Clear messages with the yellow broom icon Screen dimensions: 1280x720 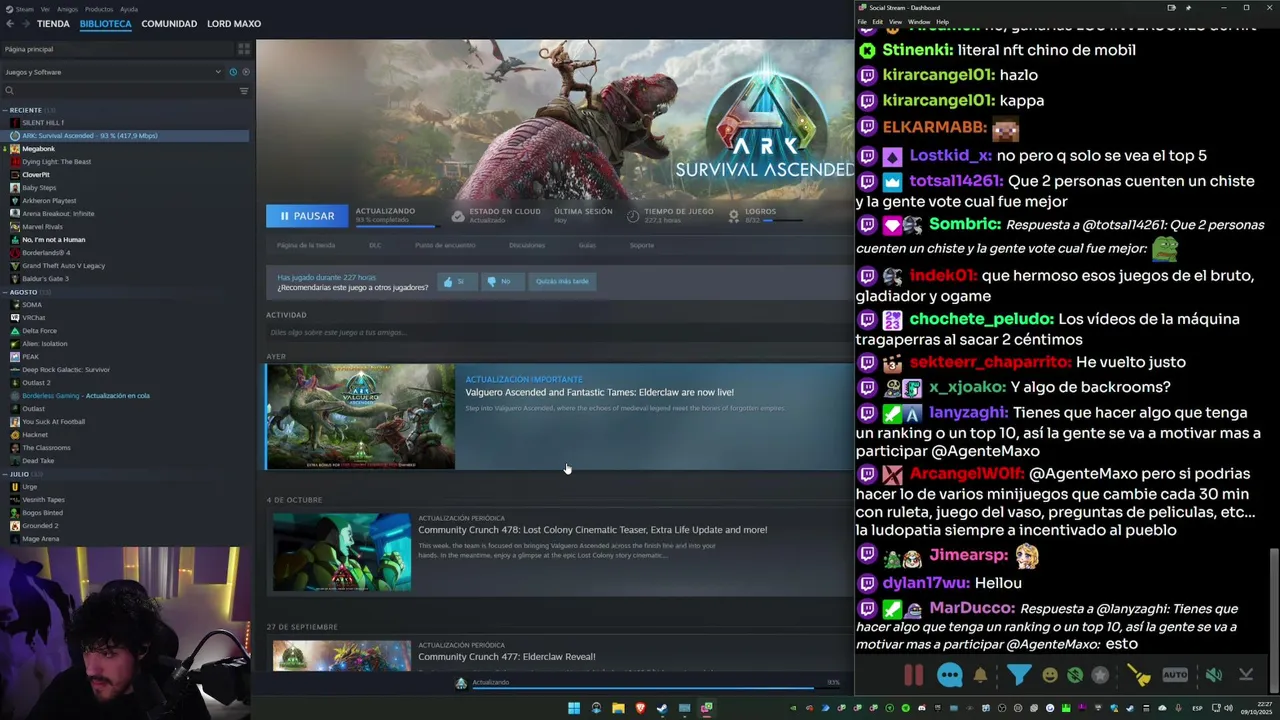point(1139,675)
